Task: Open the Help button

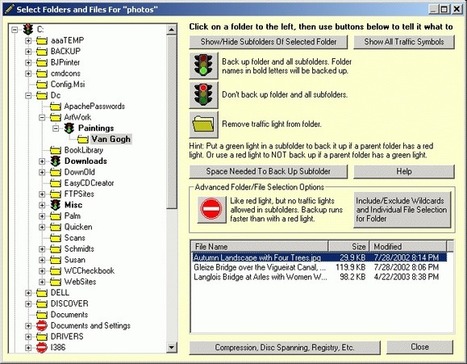Action: [x=404, y=171]
